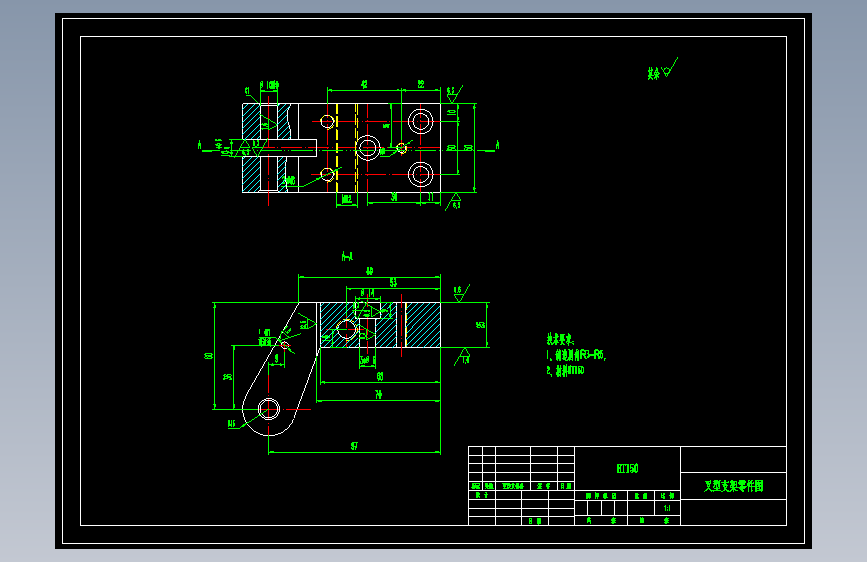Viewport: 867px width, 562px height.
Task: Click the upper-right counterbored hole in top view
Action: coord(421,121)
